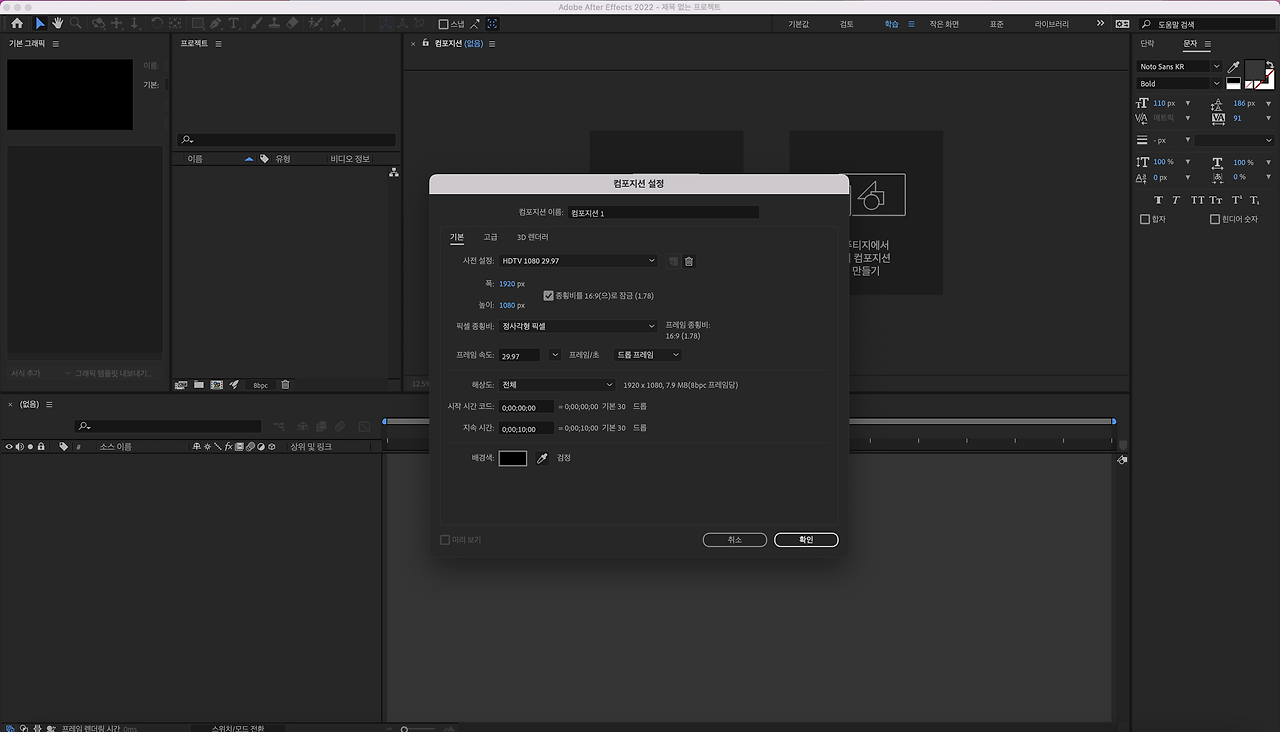The height and width of the screenshot is (732, 1280).
Task: Select the Selection arrow tool
Action: pos(40,23)
